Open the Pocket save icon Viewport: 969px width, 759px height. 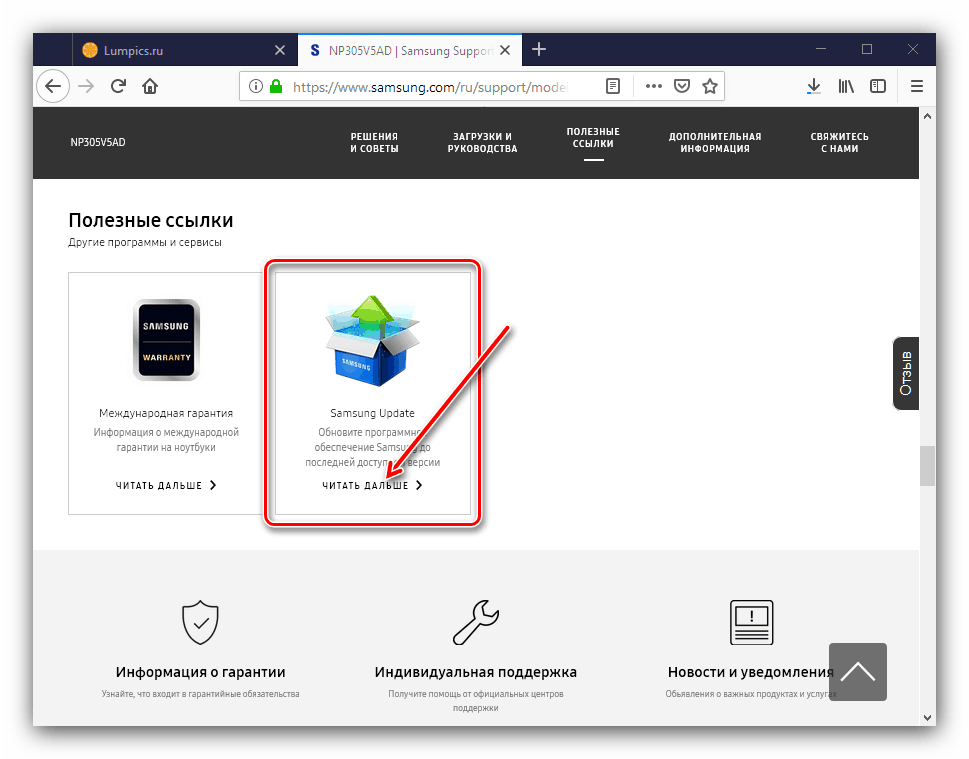pyautogui.click(x=682, y=86)
